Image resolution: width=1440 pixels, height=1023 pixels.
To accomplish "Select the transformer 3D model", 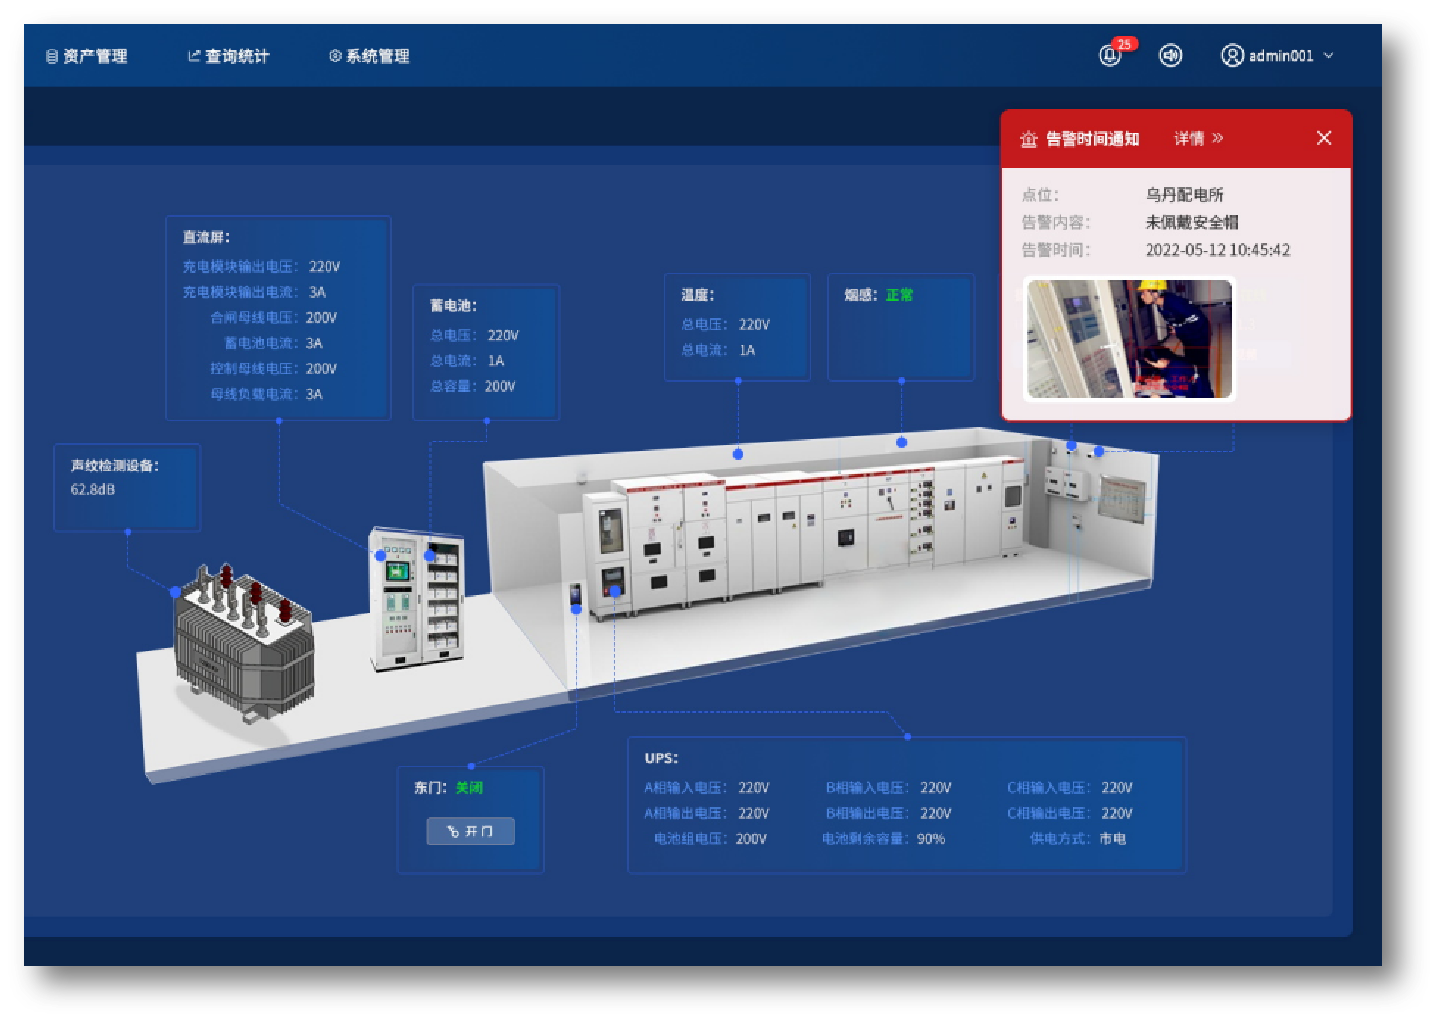I will coord(244,640).
